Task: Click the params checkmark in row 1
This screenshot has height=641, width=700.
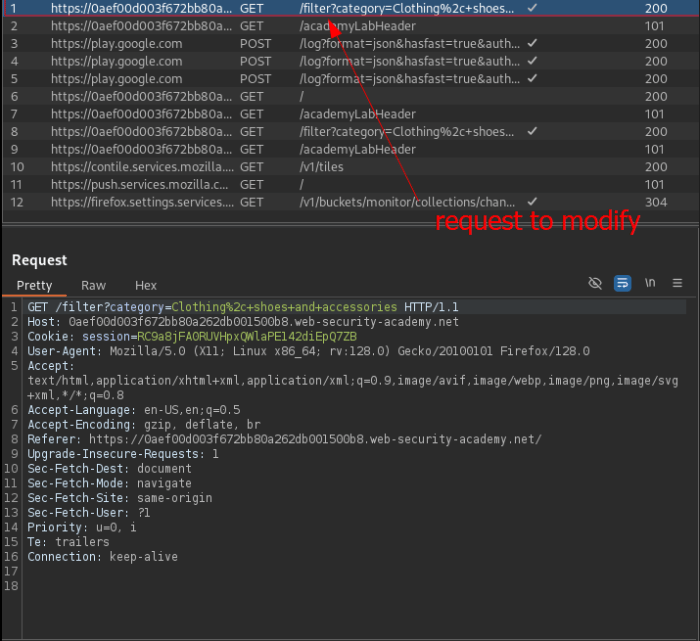Action: tap(532, 8)
